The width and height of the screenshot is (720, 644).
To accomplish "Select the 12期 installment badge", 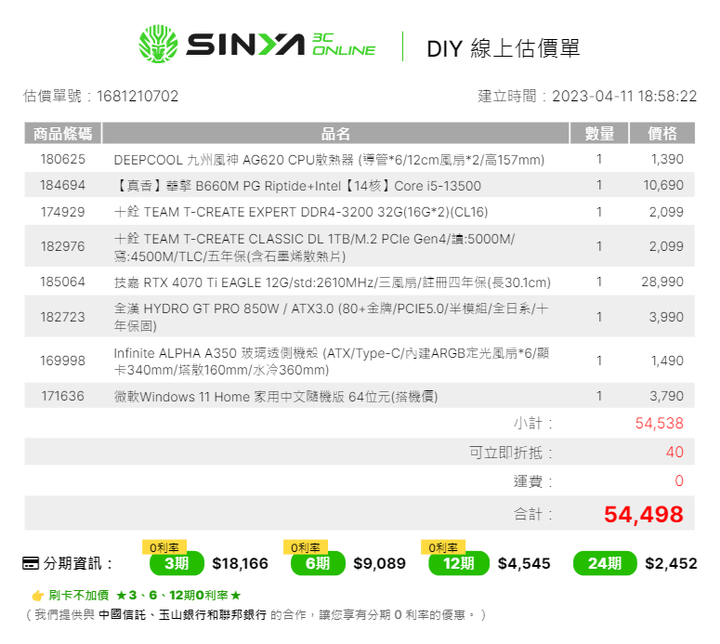I will 459,563.
